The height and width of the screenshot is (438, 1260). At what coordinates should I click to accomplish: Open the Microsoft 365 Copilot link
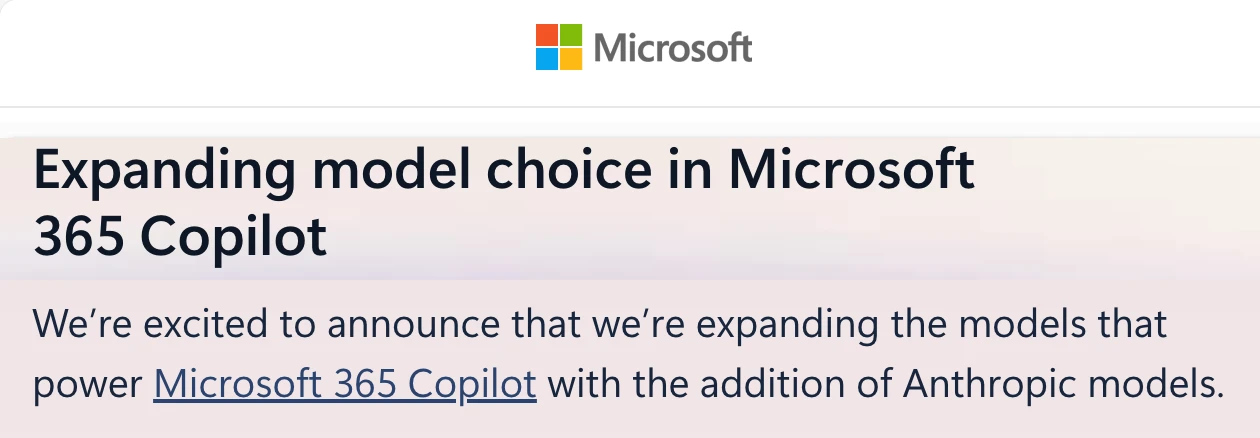click(x=345, y=385)
